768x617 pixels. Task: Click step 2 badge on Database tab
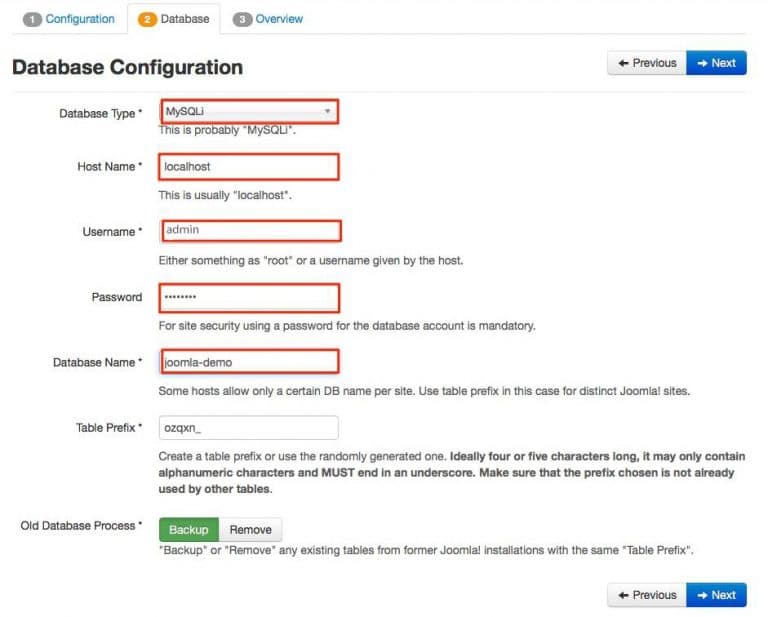pyautogui.click(x=147, y=20)
